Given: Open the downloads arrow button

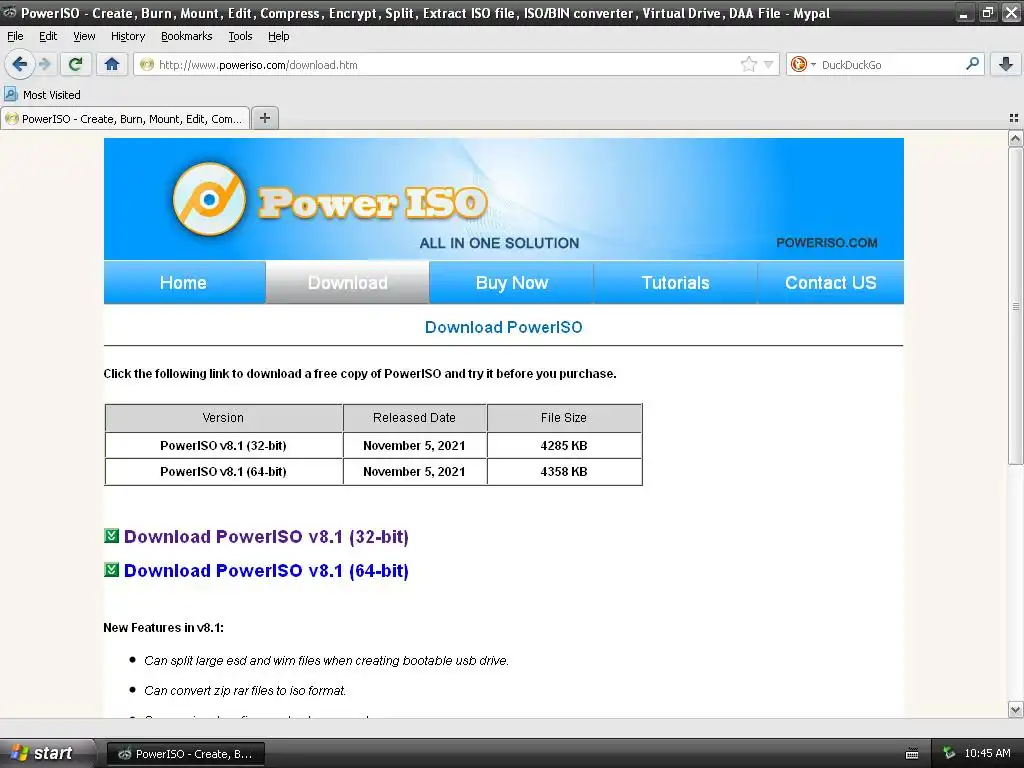Looking at the screenshot, I should [x=1006, y=64].
